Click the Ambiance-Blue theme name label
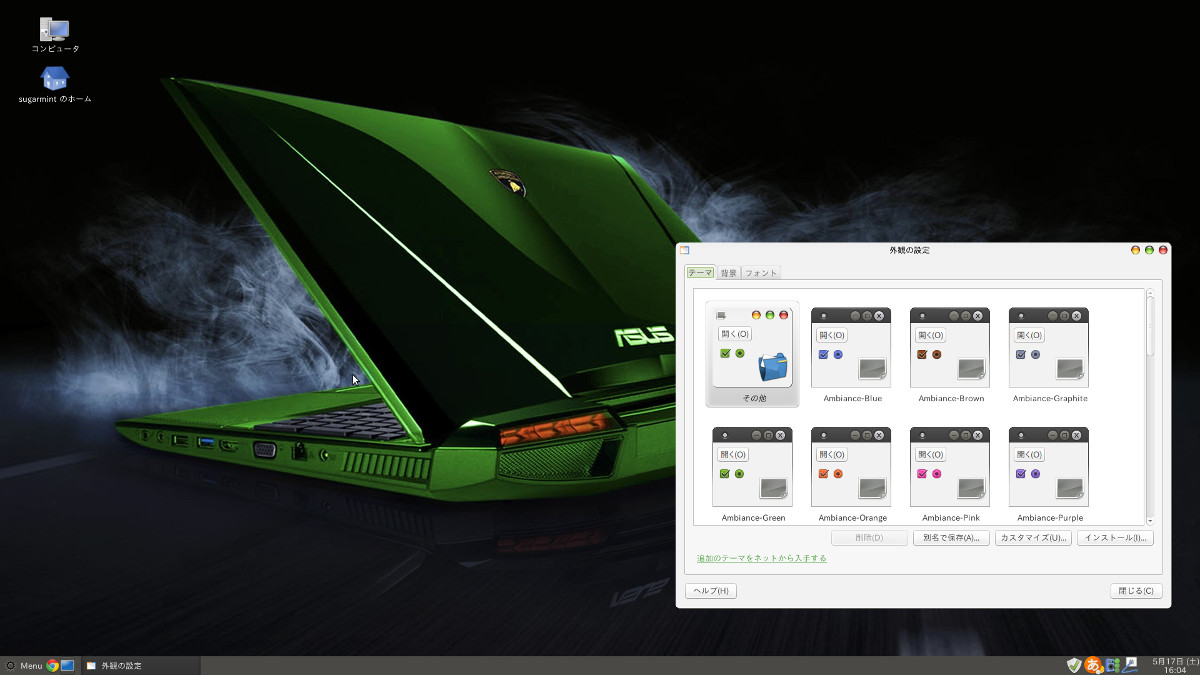 [x=852, y=398]
